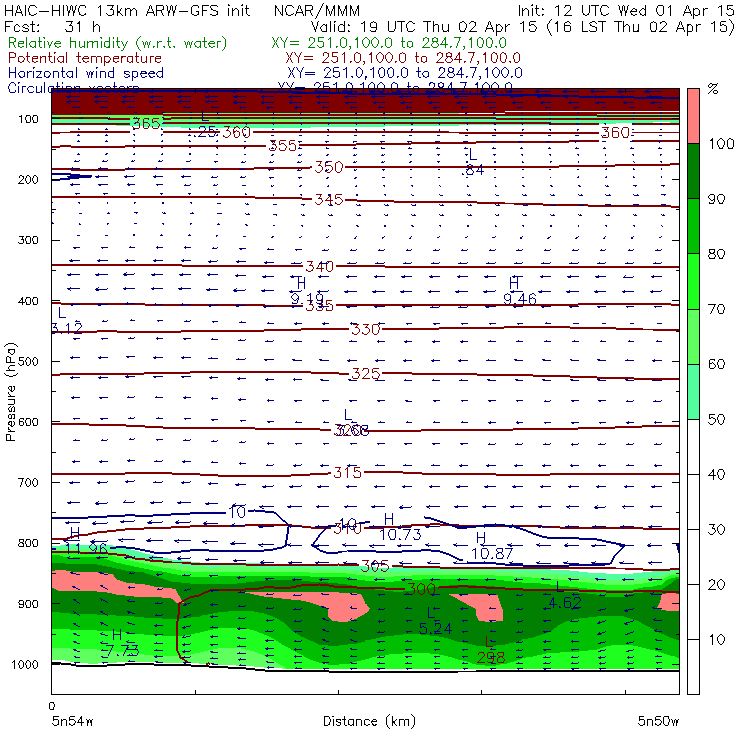Click the 'Fcst: 31 h' forecast label
The height and width of the screenshot is (740, 740).
[x=52, y=26]
